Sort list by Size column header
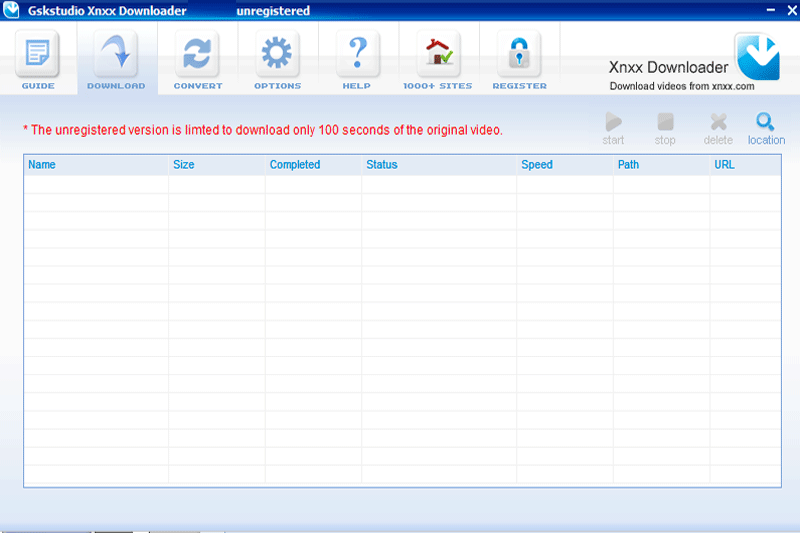 216,165
